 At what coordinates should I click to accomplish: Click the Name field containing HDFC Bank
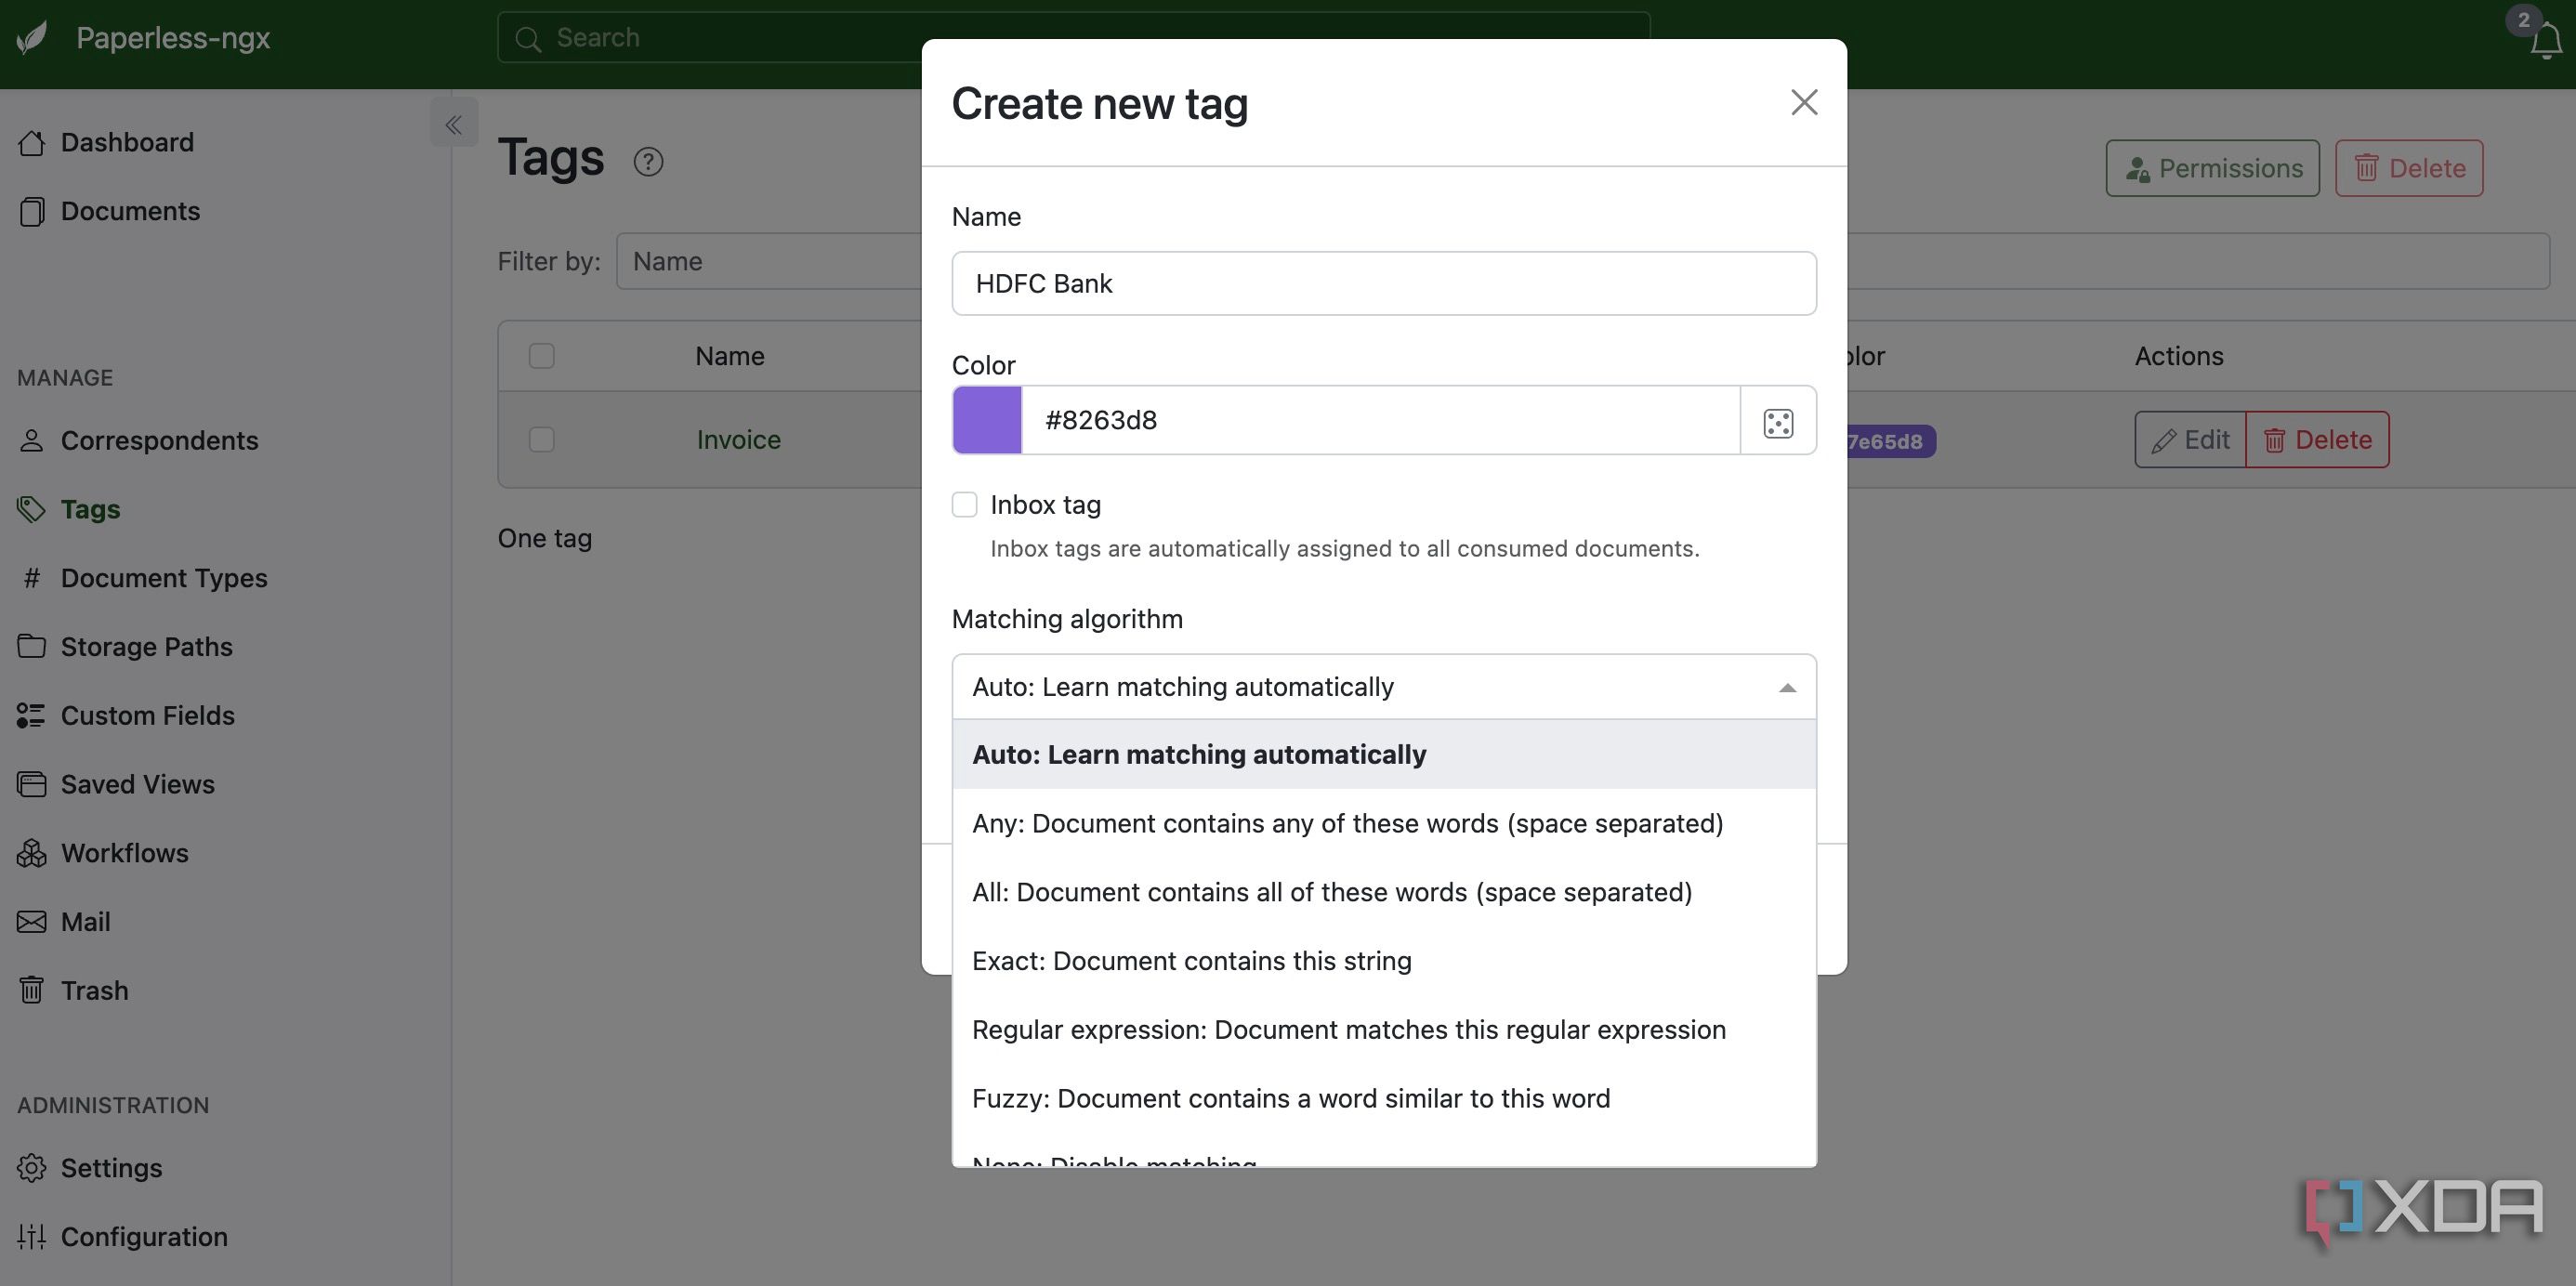[x=1383, y=284]
